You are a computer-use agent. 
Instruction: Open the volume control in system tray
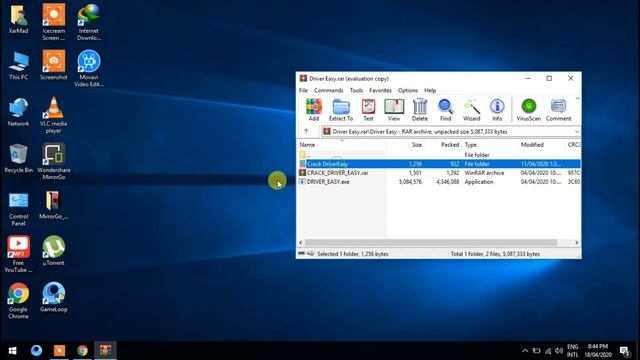559,351
